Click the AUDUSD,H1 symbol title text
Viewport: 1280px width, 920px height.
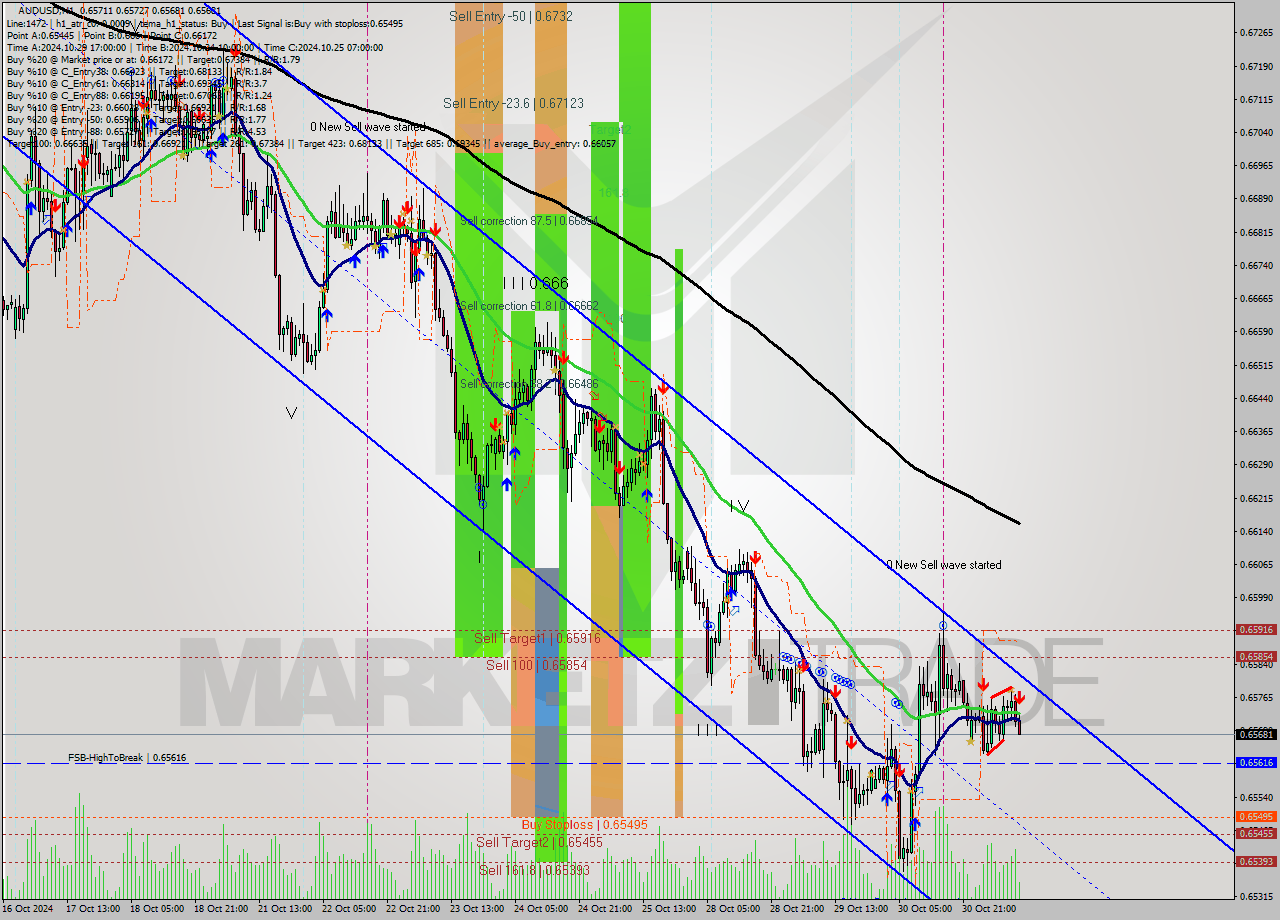[48, 10]
